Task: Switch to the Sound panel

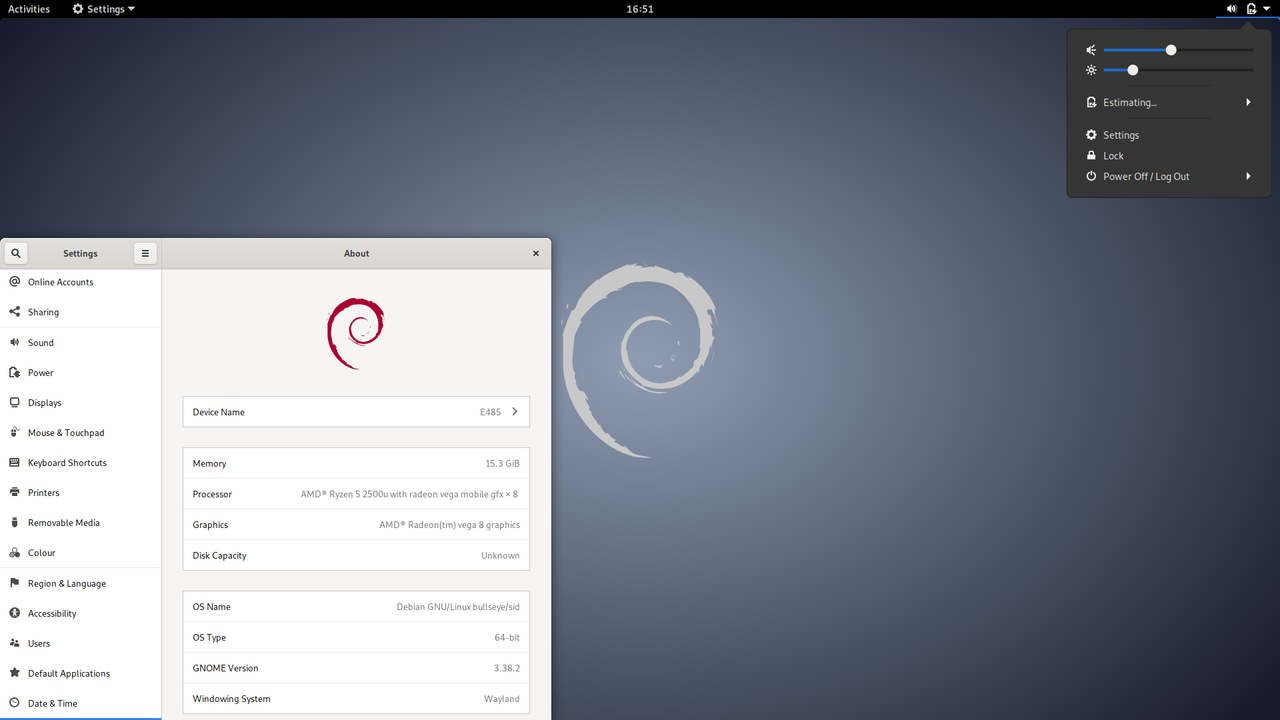Action: (x=80, y=342)
